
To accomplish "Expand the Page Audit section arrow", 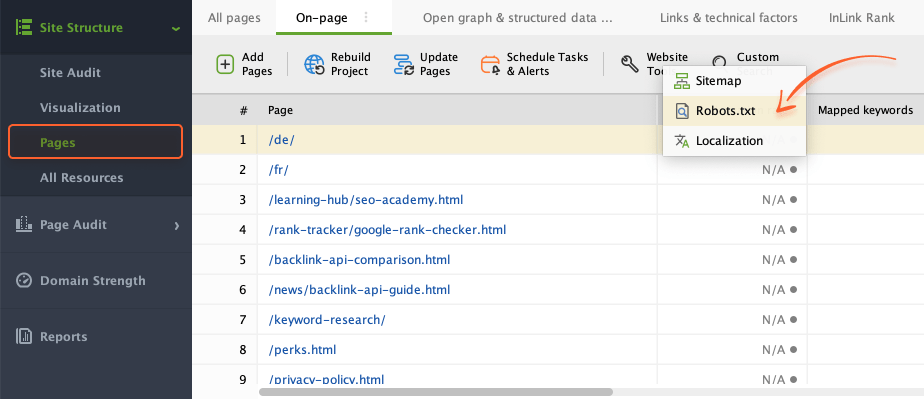I will (x=176, y=225).
